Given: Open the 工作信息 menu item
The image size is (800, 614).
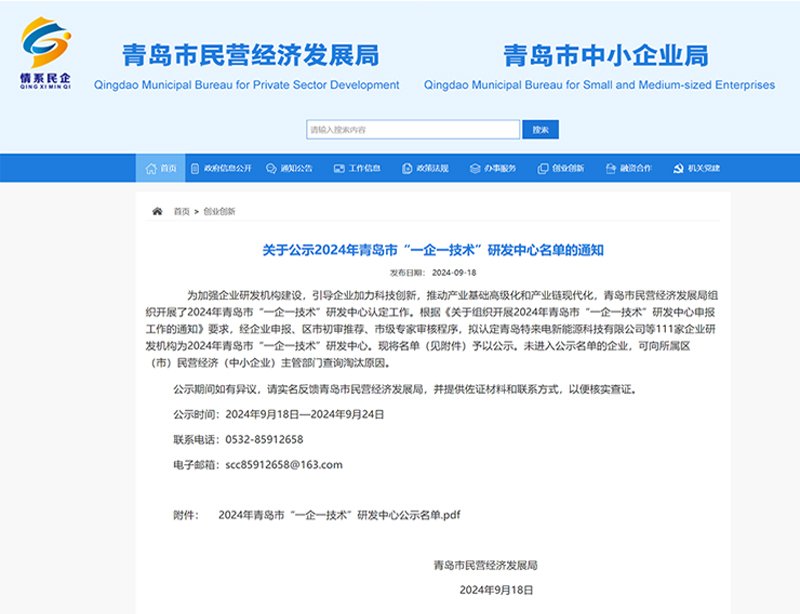Looking at the screenshot, I should [x=357, y=168].
